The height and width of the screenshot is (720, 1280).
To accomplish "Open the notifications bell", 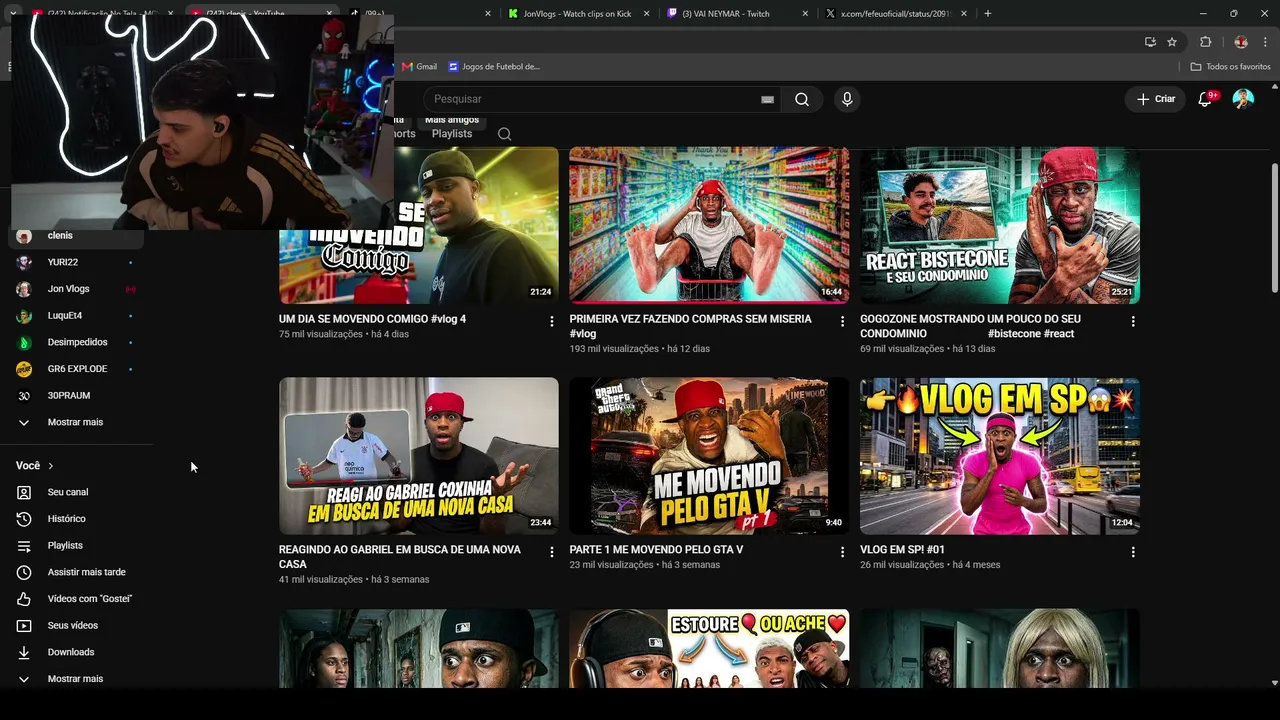I will 1205,99.
